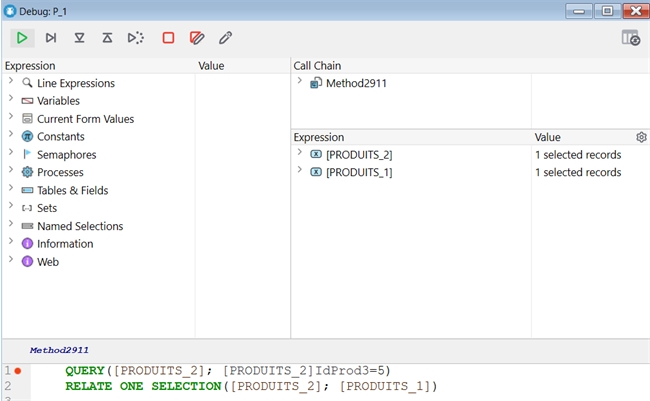Viewport: 650px width, 401px height.
Task: Select Tables & Fields in the list
Action: tap(72, 190)
